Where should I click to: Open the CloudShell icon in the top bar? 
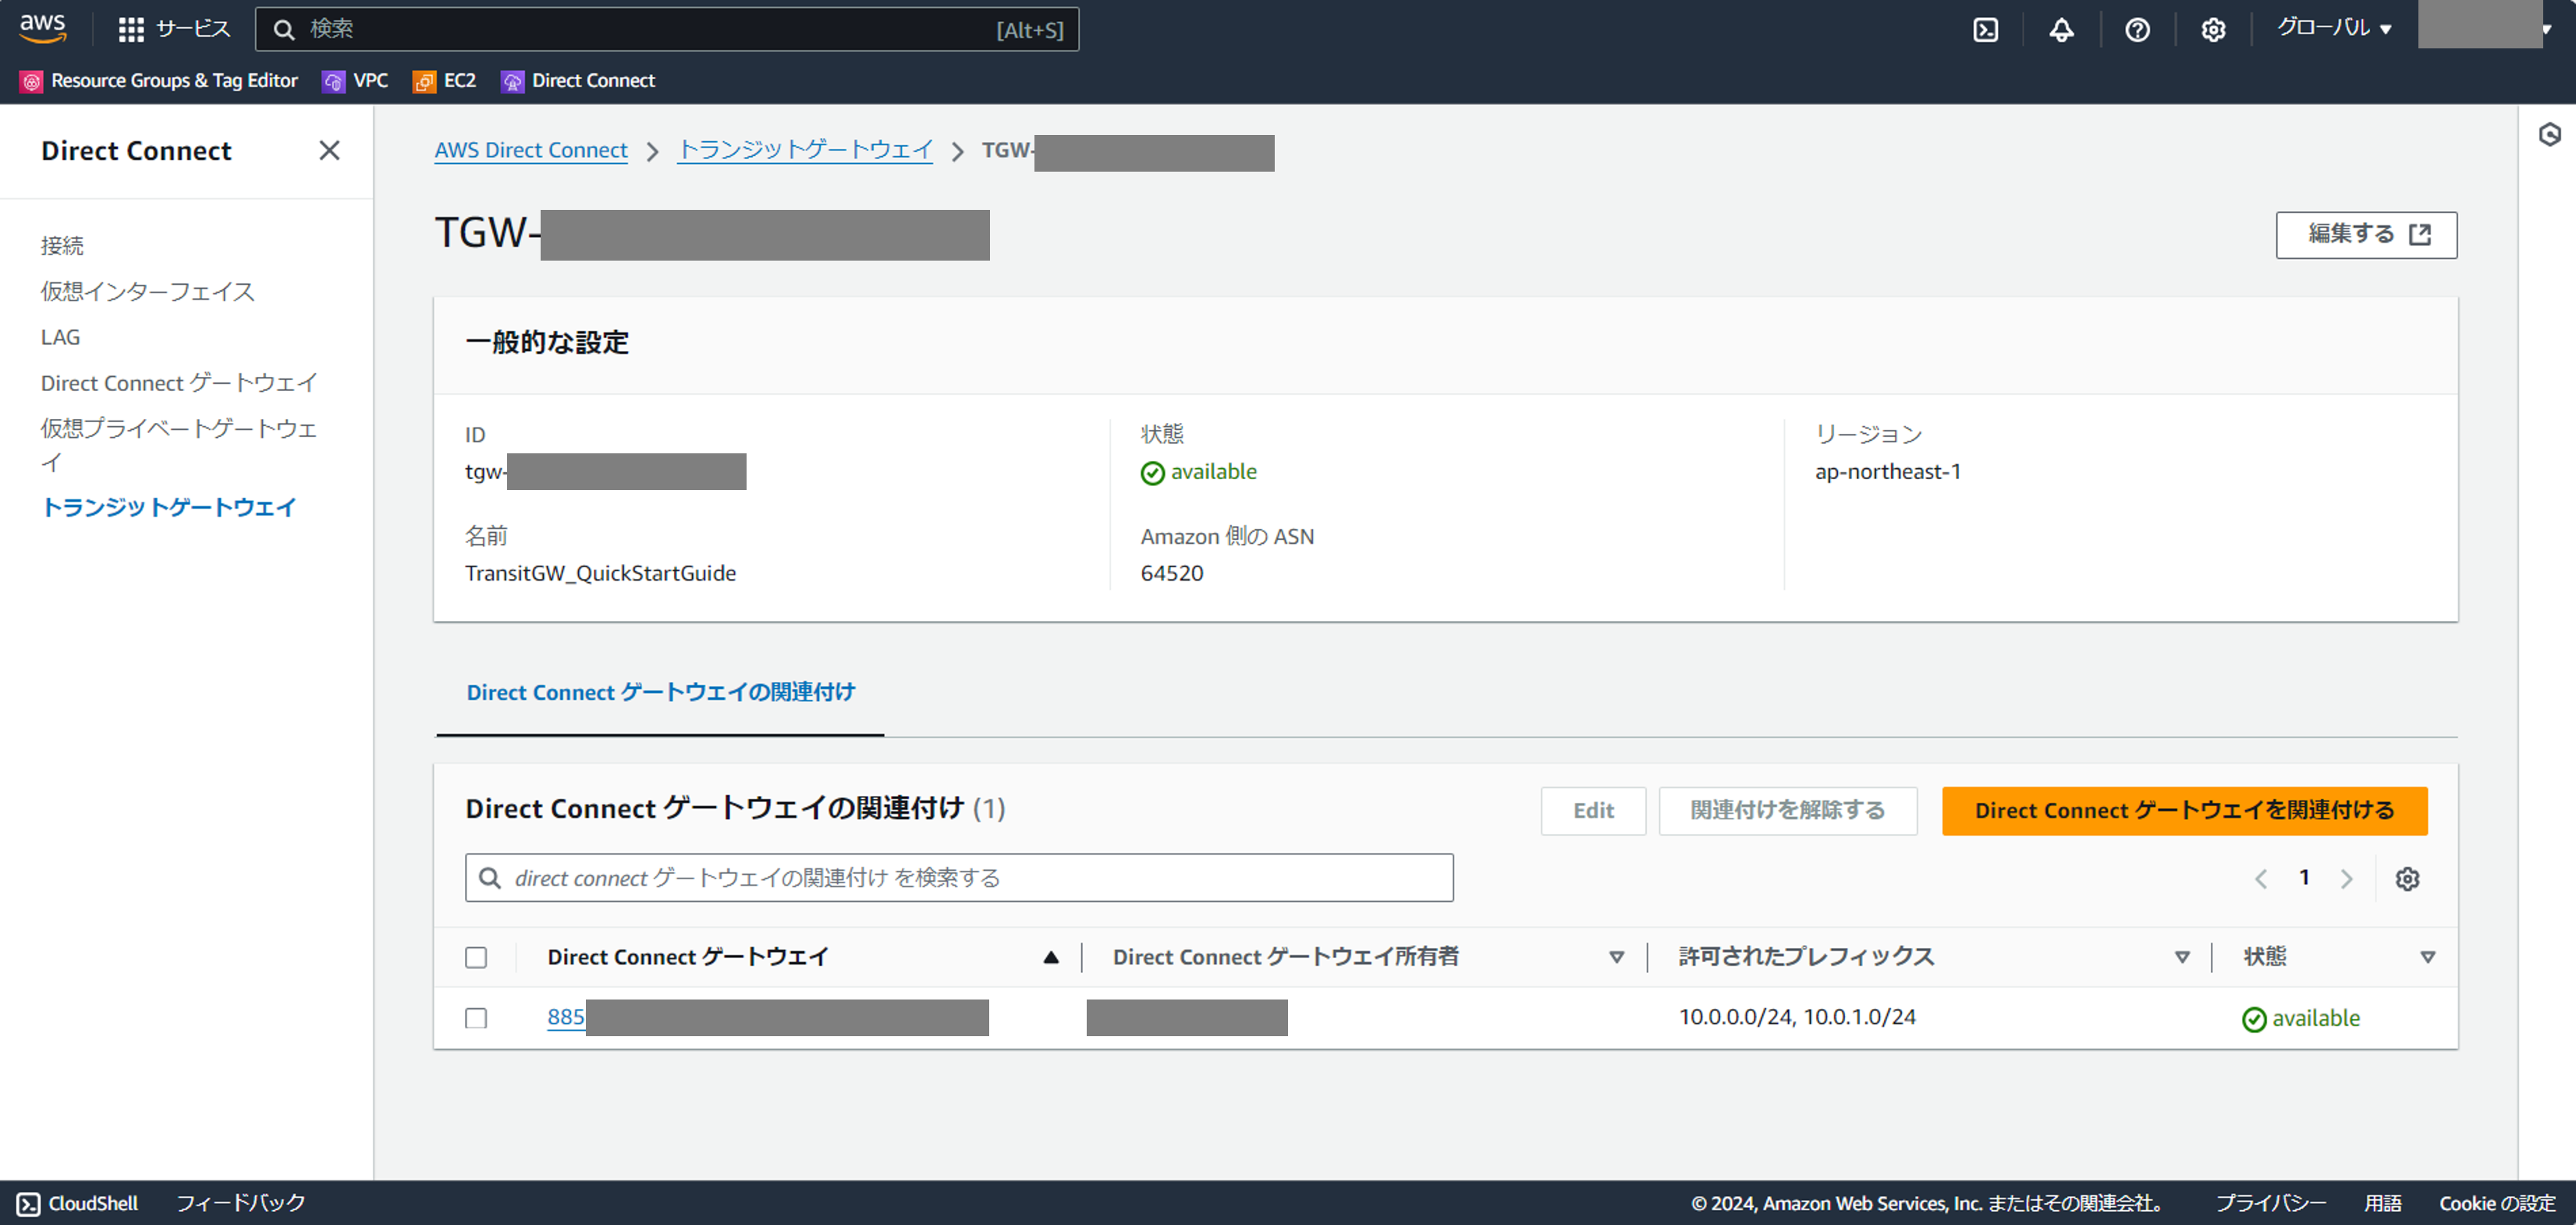tap(1985, 30)
